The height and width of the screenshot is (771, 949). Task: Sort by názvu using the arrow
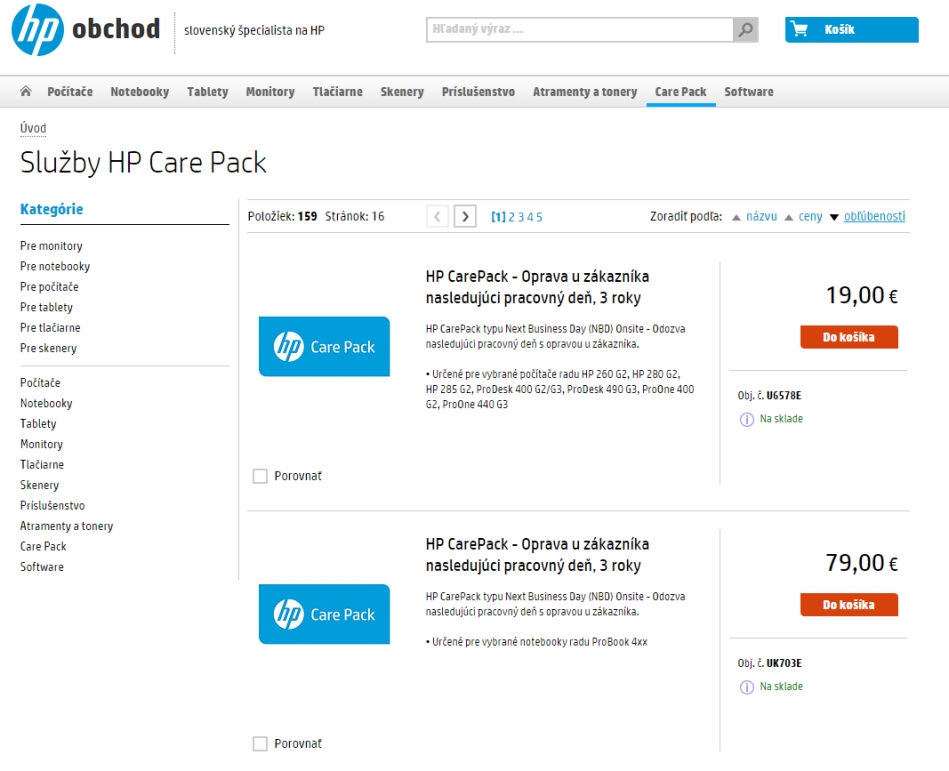pyautogui.click(x=736, y=217)
